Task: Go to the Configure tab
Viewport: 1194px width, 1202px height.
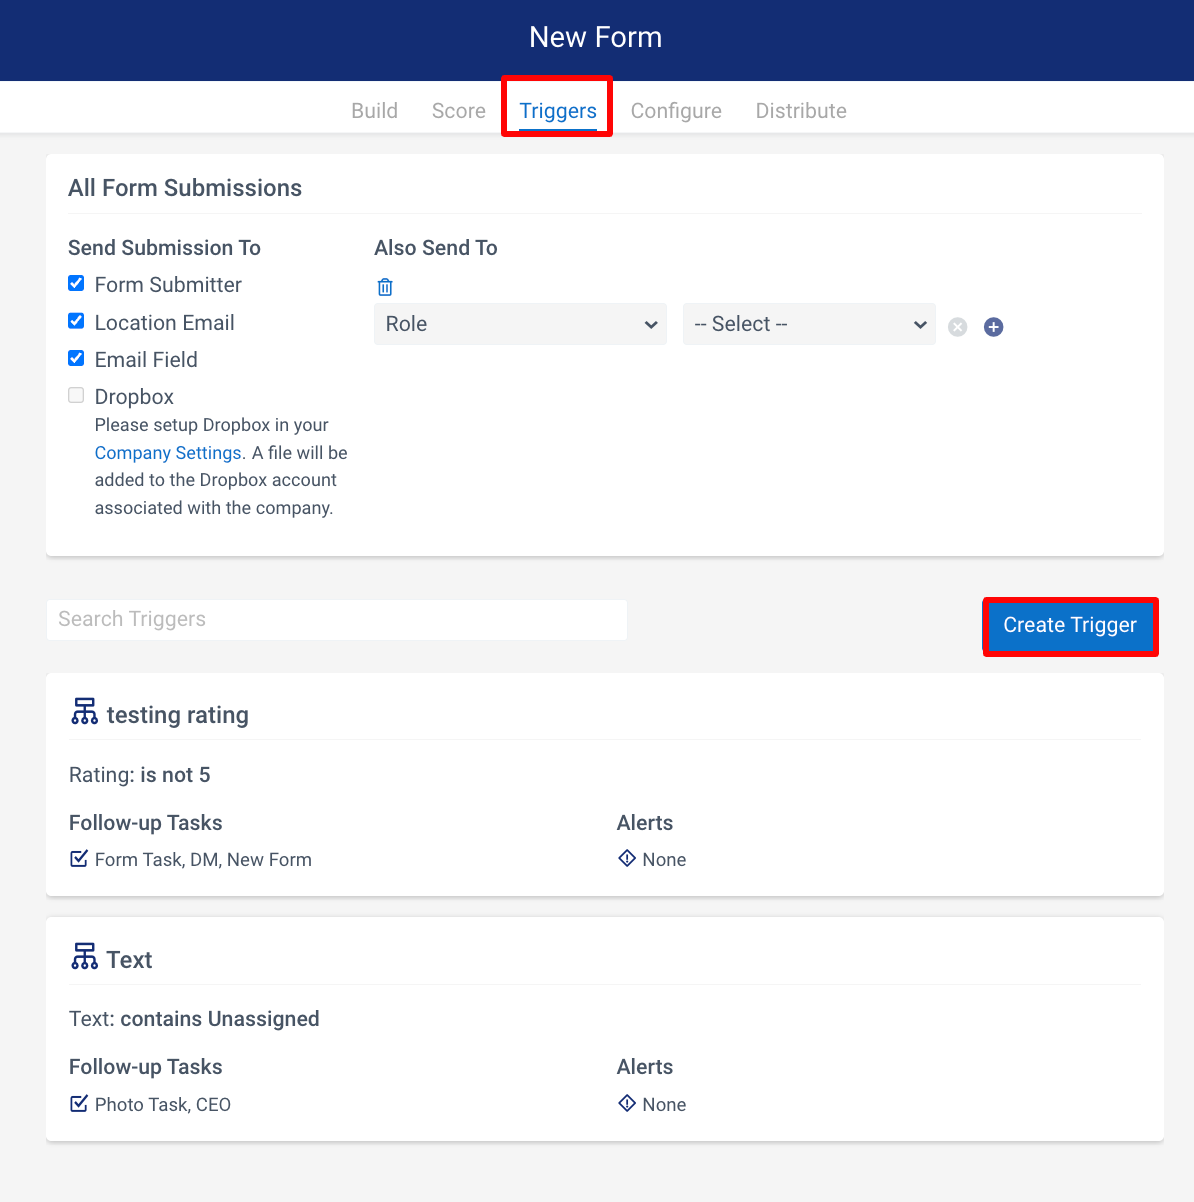Action: (676, 111)
